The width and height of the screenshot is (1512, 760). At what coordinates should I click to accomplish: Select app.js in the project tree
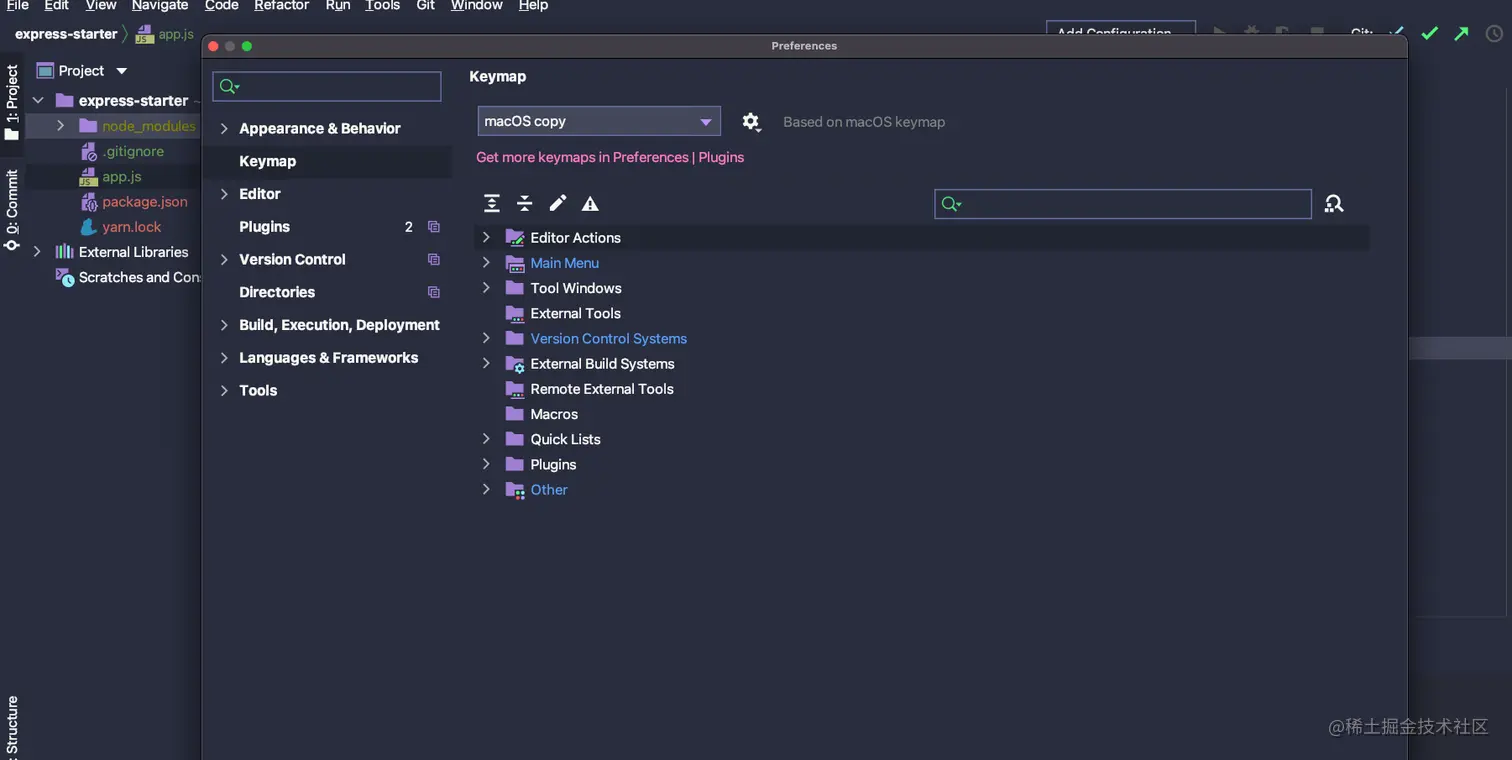122,176
